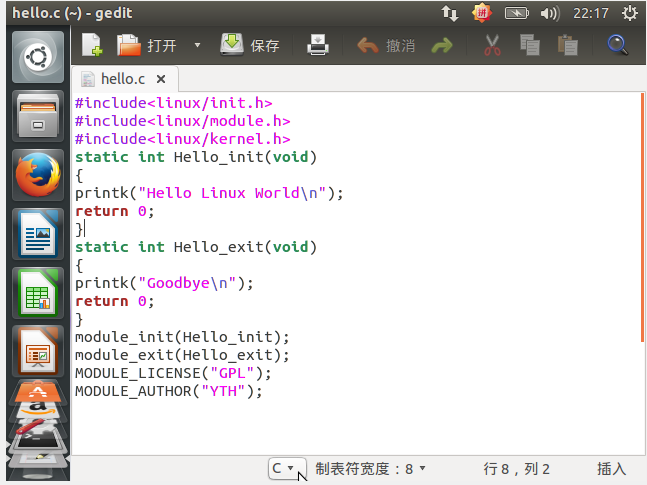This screenshot has width=647, height=485.
Task: Open the Files manager from launcher
Action: pos(38,116)
